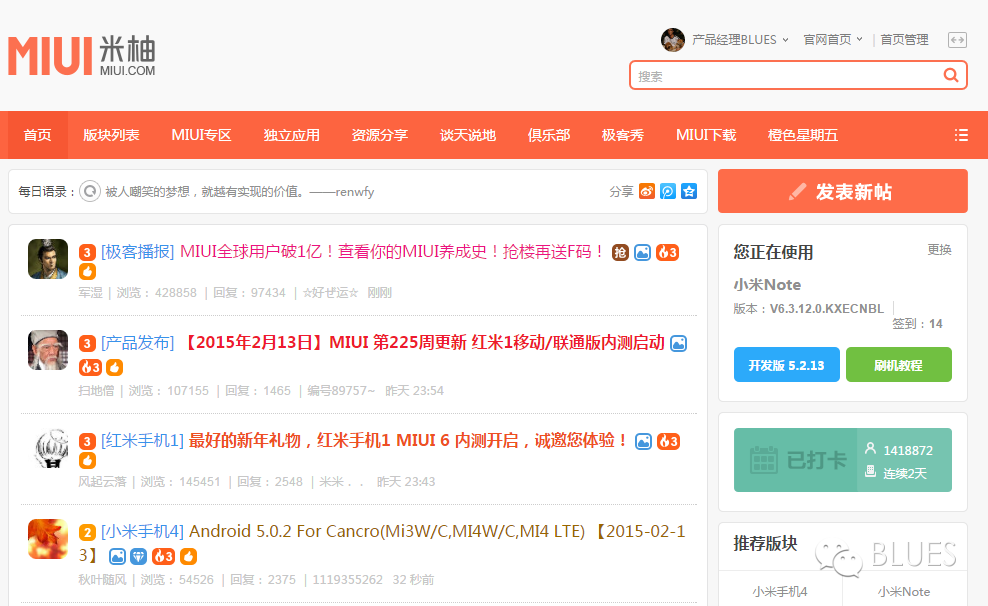Open 小米手机4 recommended board

[x=779, y=592]
